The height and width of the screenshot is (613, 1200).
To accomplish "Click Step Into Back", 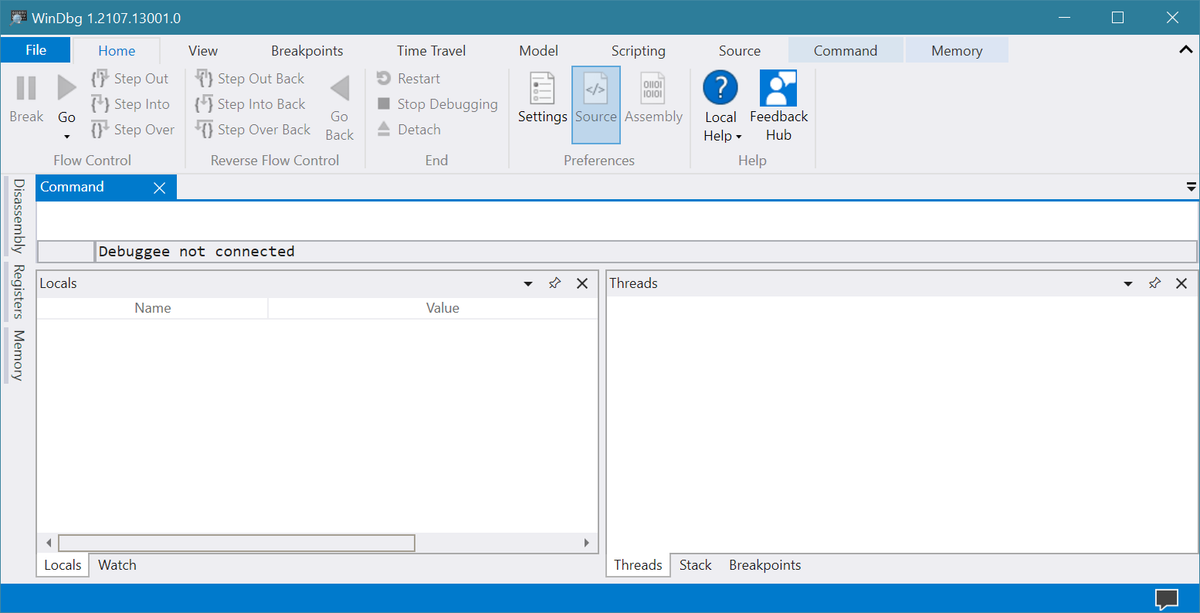I will pyautogui.click(x=250, y=104).
